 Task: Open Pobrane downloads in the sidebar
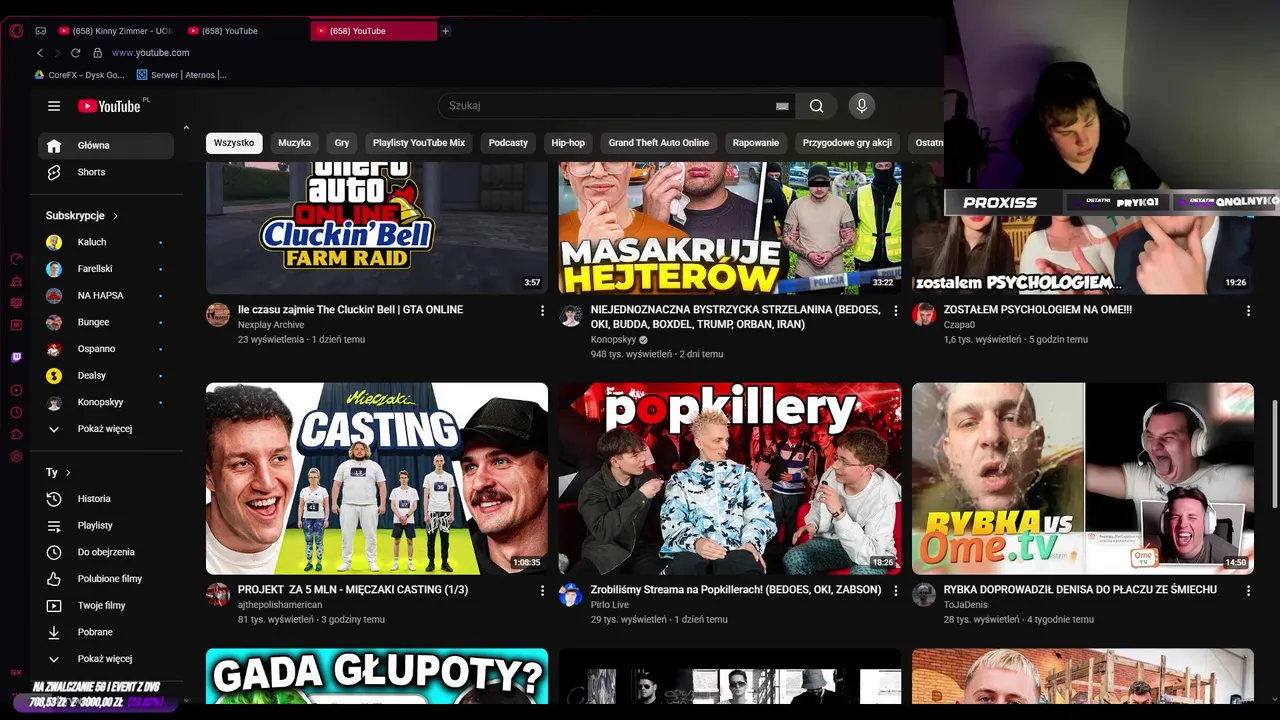[x=106, y=632]
